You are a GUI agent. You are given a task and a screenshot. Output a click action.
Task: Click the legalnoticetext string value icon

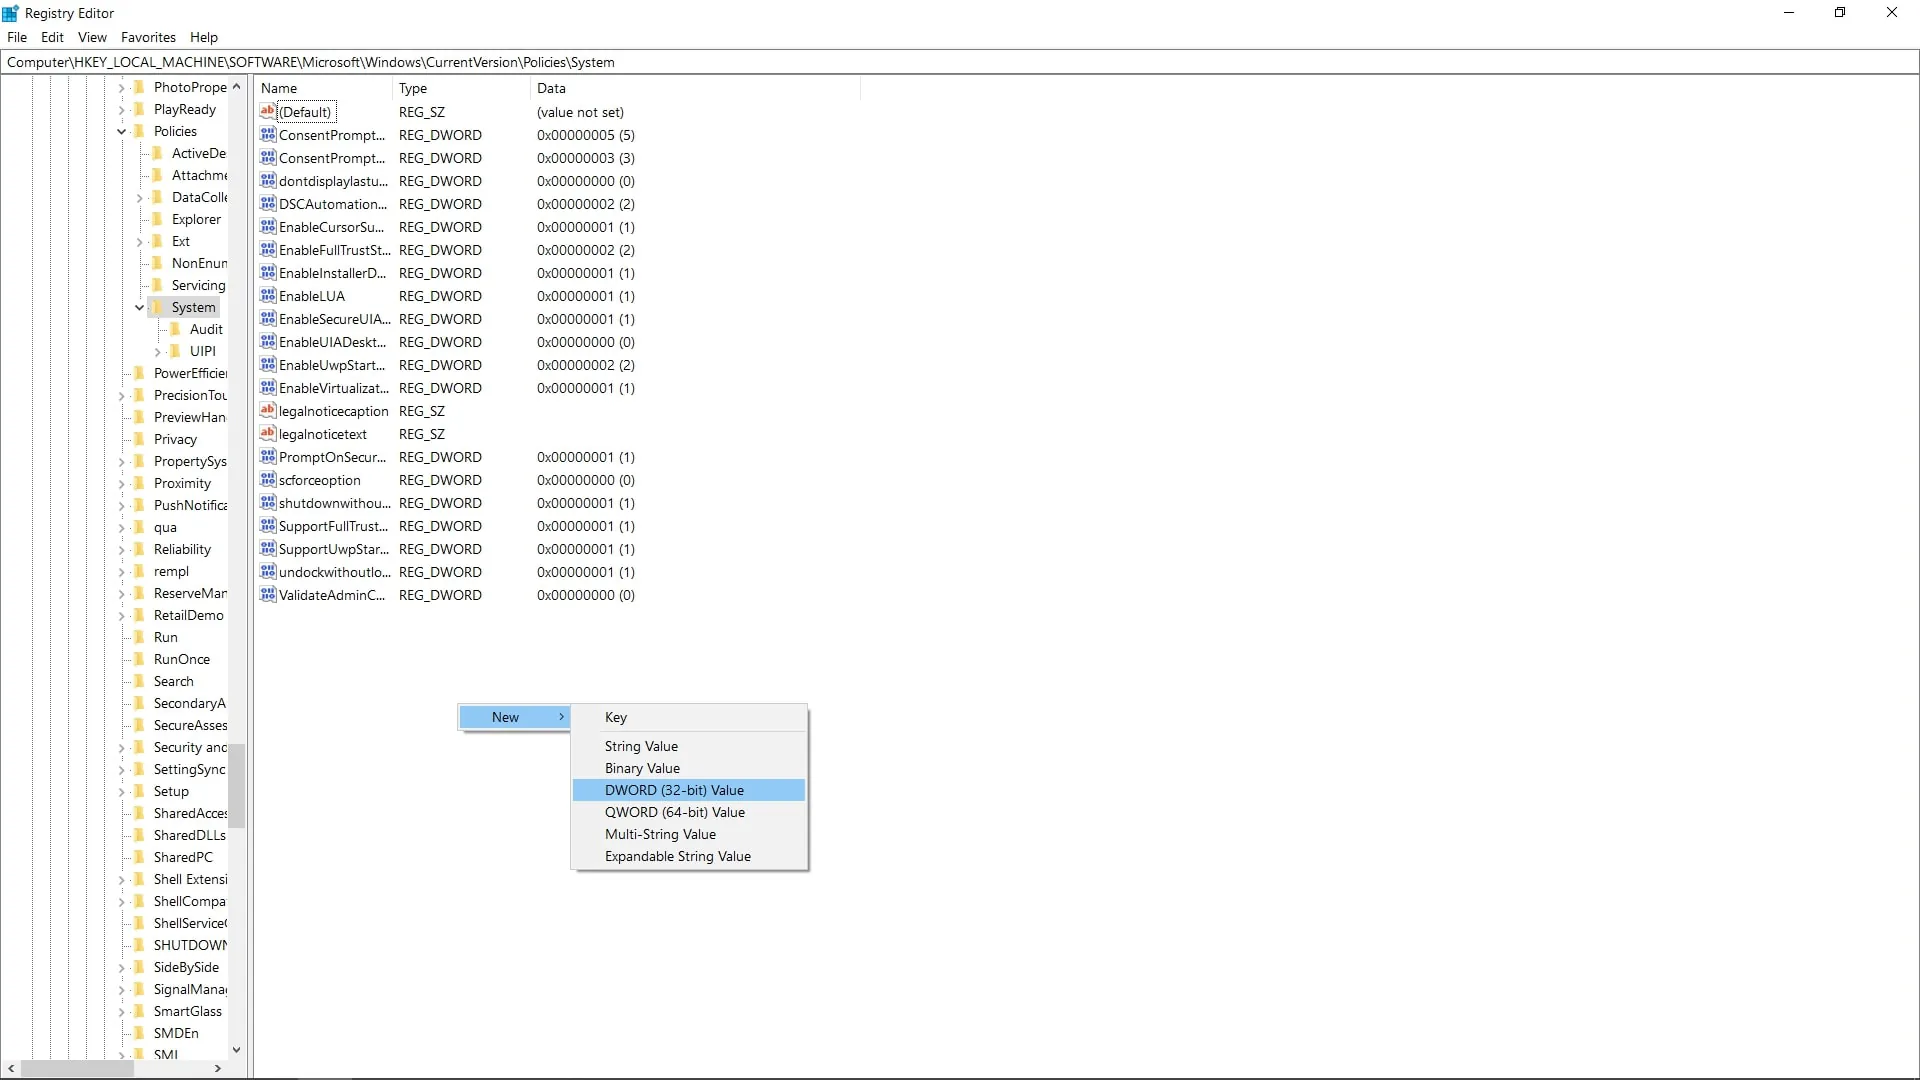coord(267,434)
